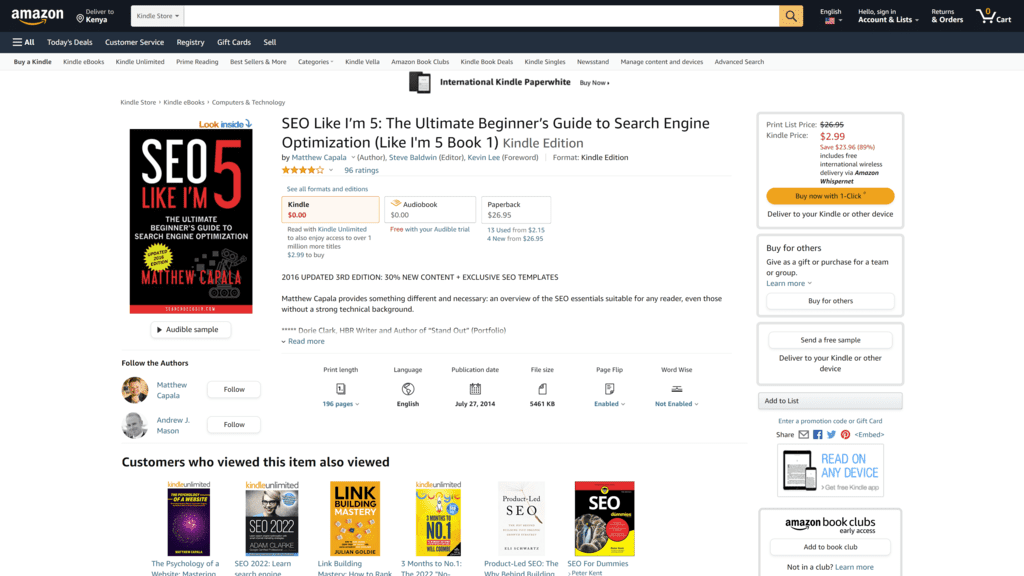Screen dimensions: 1024x576
Task: Expand the rating breakdown chevron beside stars
Action: coord(331,170)
